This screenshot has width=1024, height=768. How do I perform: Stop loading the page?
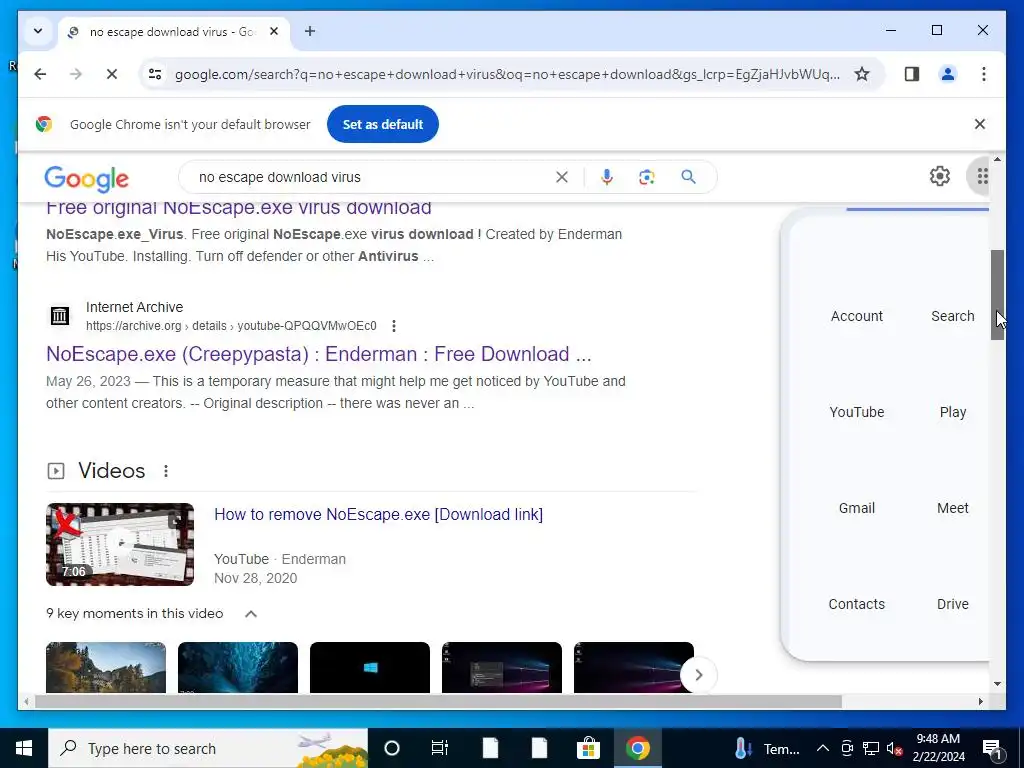coord(112,74)
